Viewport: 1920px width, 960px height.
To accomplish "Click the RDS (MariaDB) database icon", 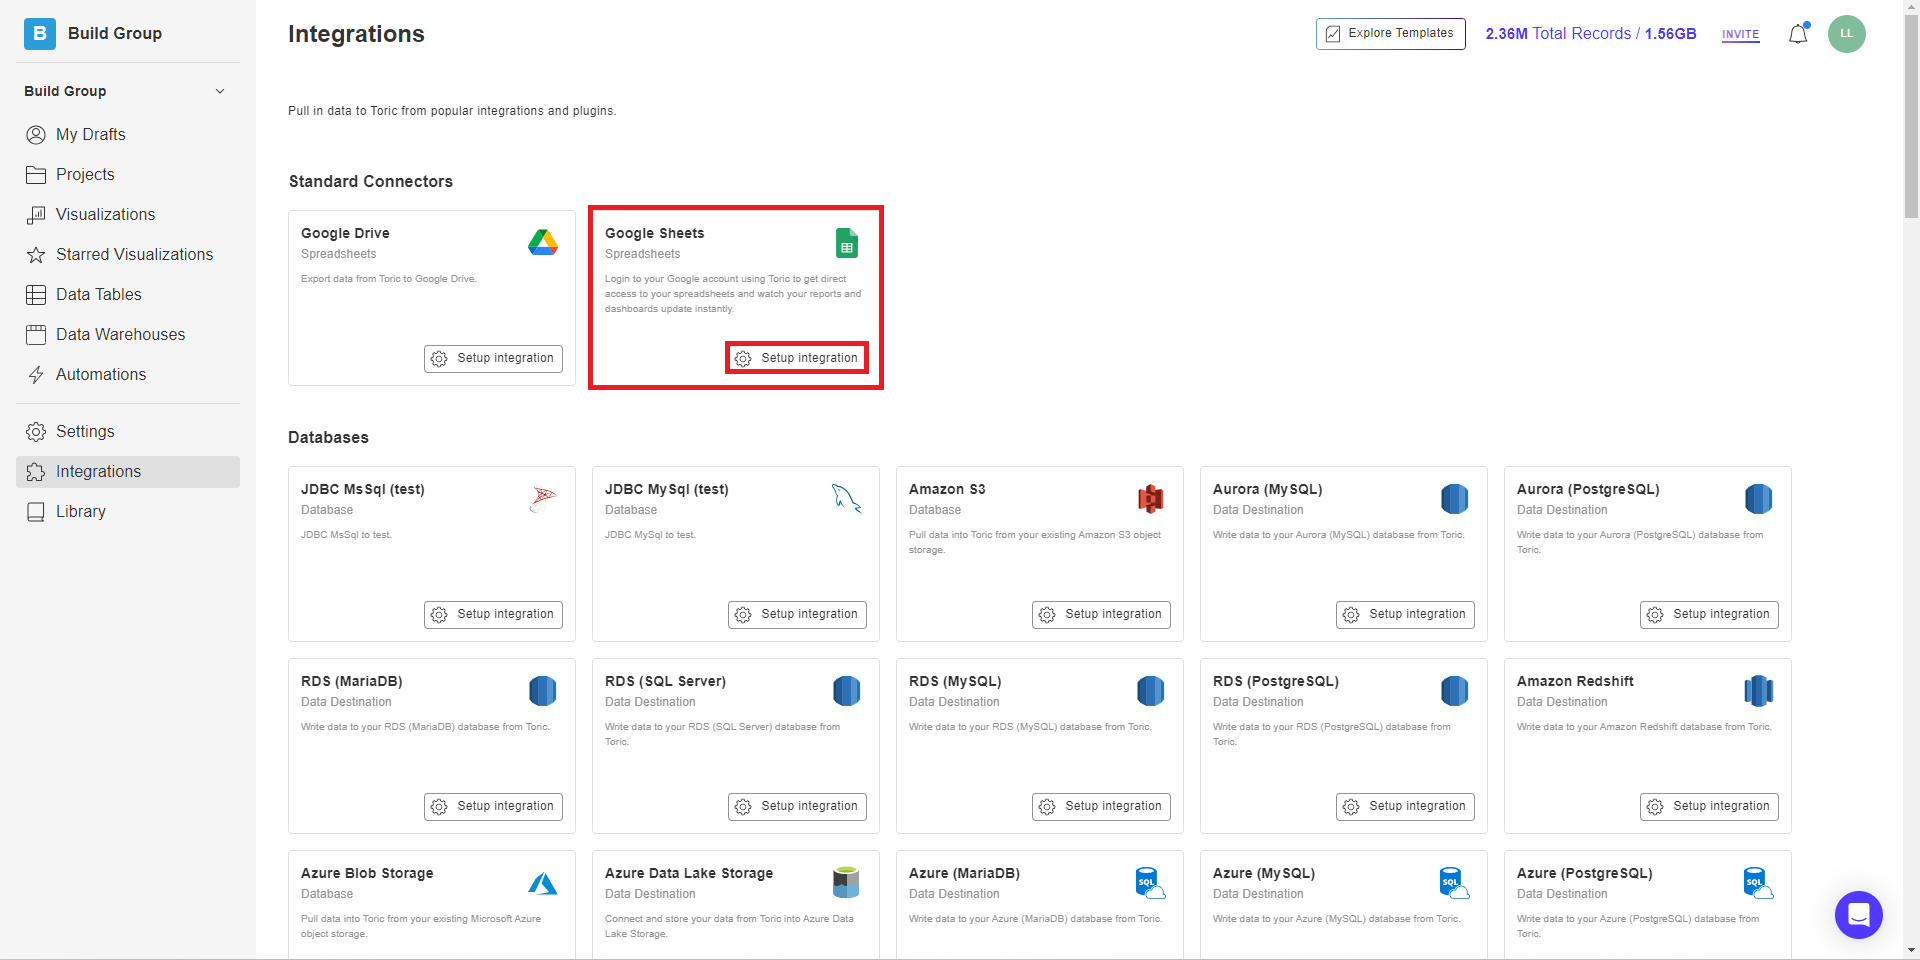I will click(543, 690).
